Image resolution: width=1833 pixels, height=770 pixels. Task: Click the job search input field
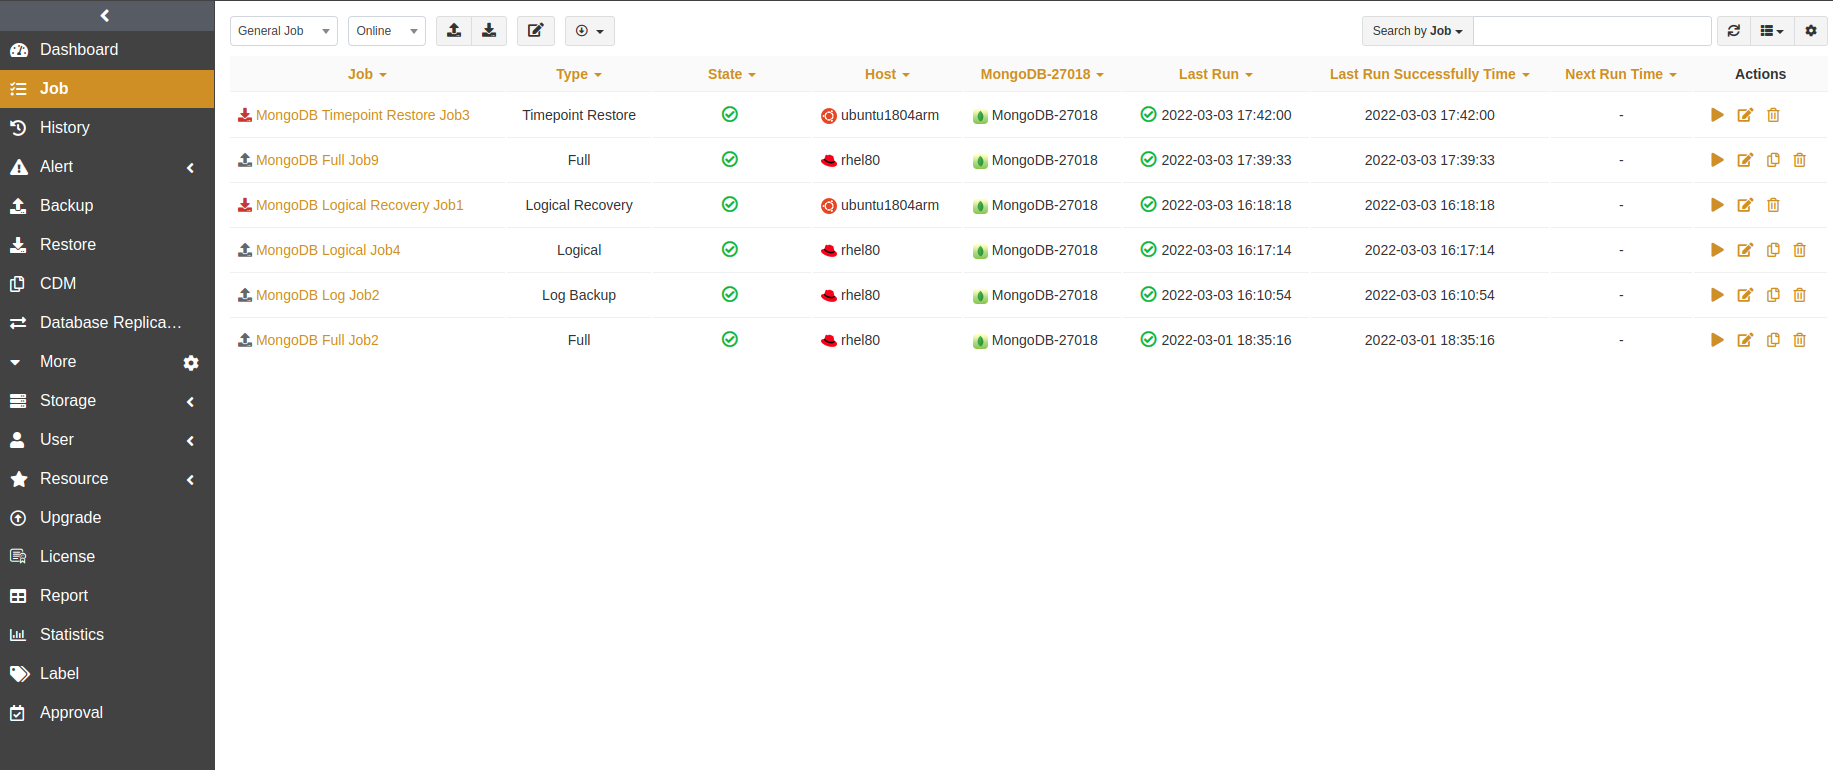pos(1592,31)
